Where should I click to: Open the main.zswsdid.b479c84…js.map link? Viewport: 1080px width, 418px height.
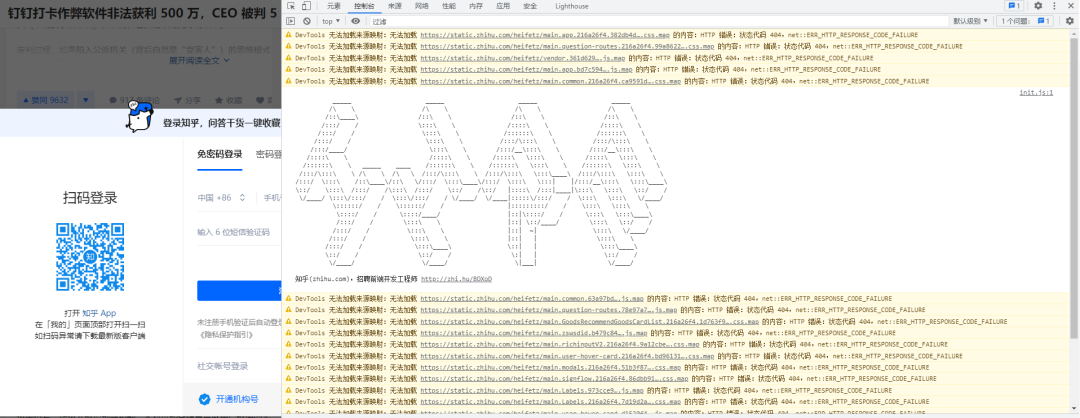tap(533, 333)
